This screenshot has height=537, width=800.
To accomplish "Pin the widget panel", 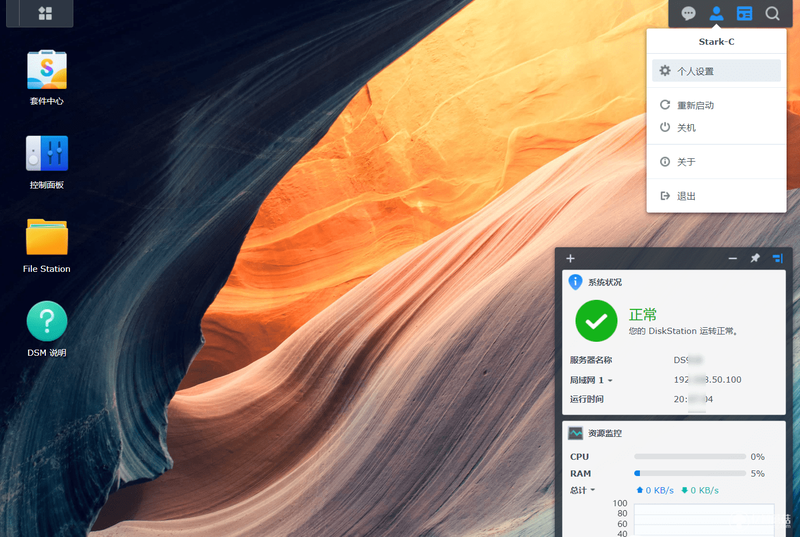I will (755, 259).
